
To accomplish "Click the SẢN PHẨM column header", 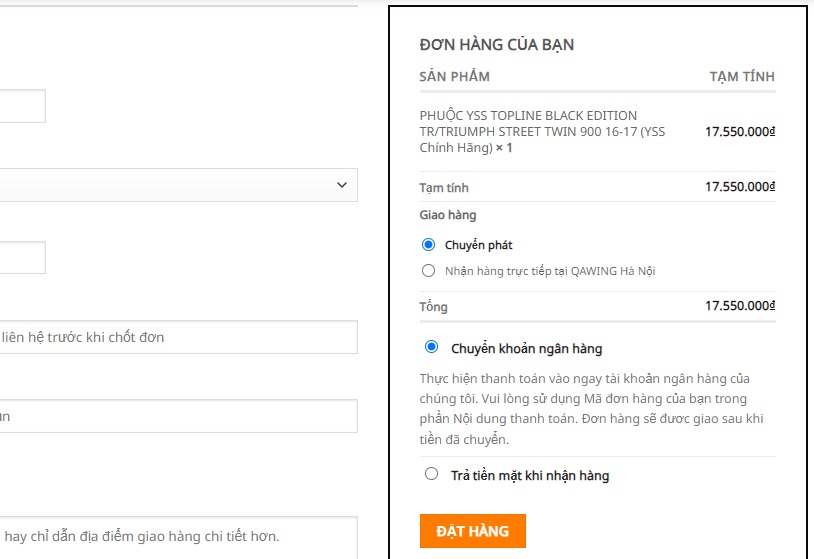I will (454, 77).
